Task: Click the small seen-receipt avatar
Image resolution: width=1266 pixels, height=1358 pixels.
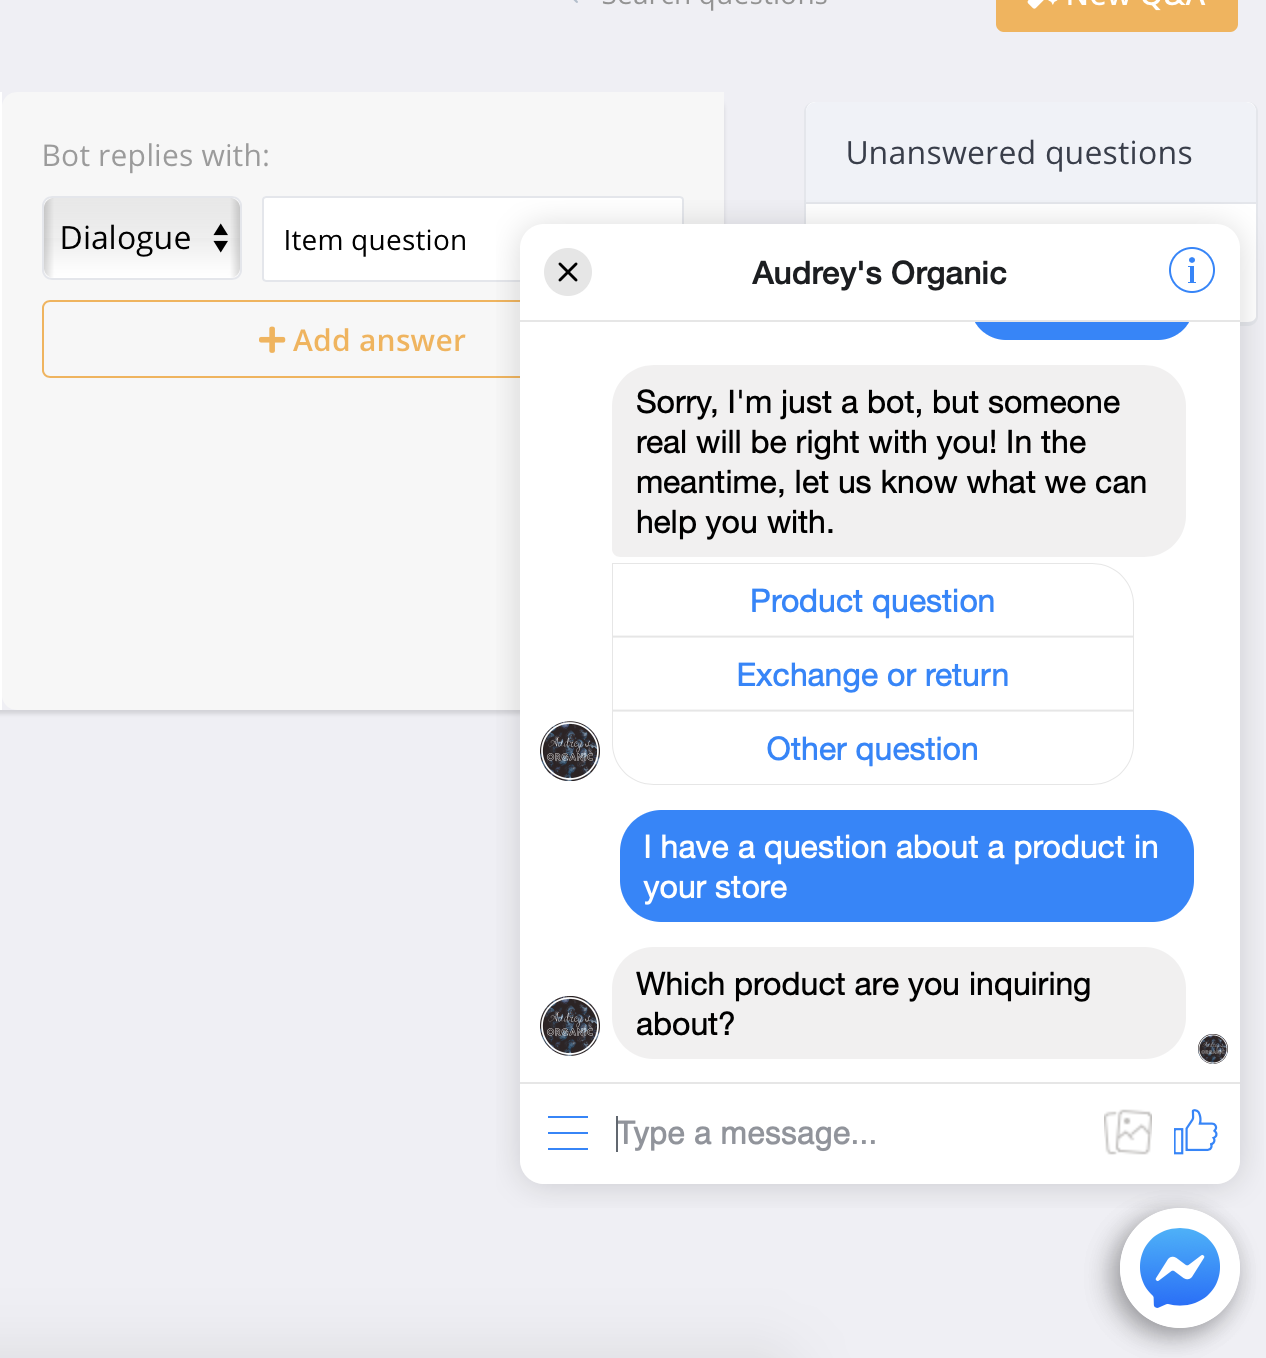Action: point(1213,1049)
